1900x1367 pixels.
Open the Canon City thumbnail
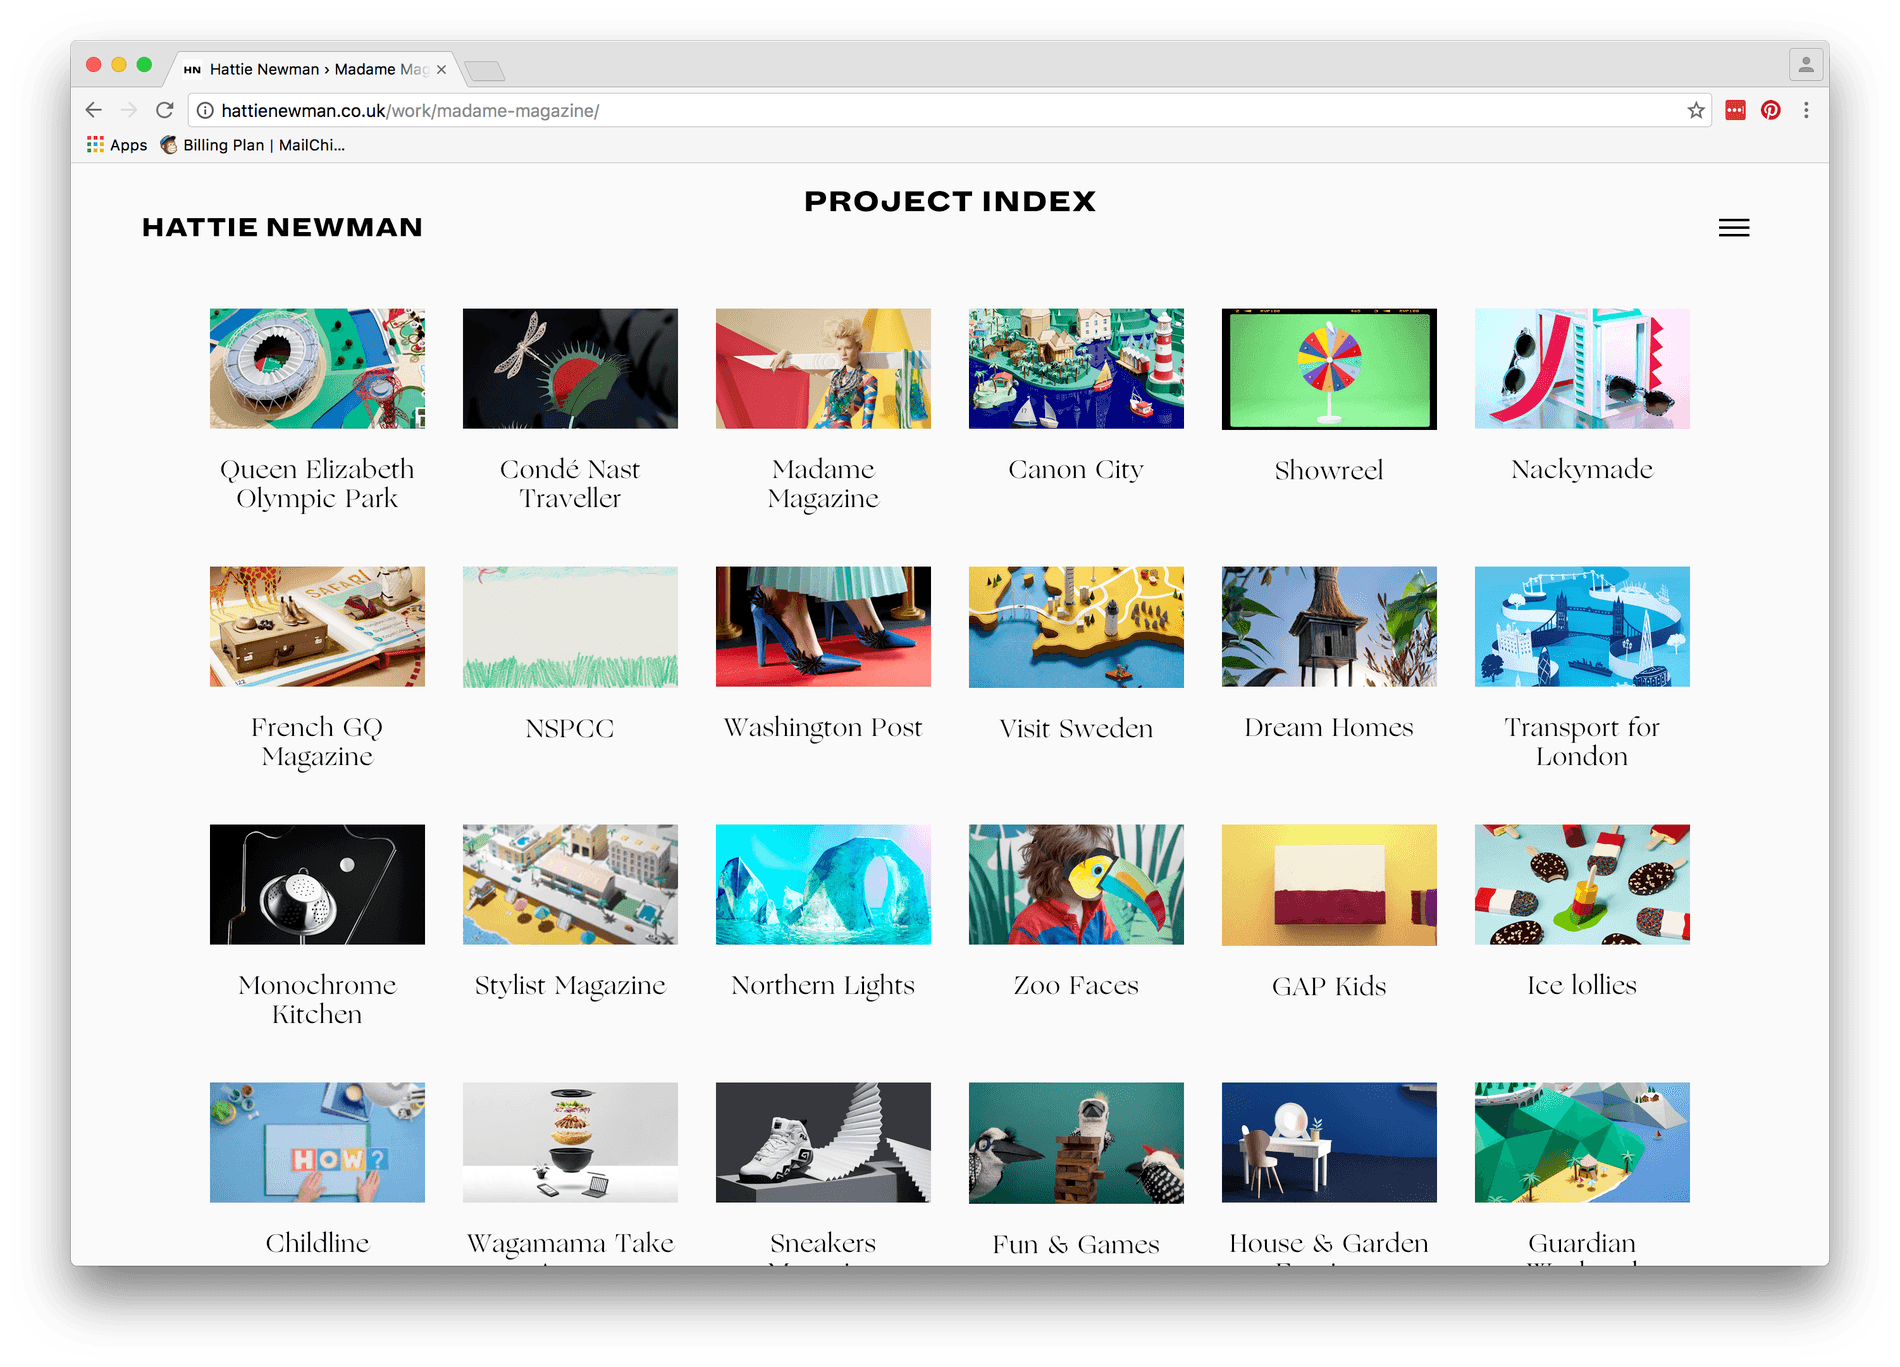[x=1076, y=368]
